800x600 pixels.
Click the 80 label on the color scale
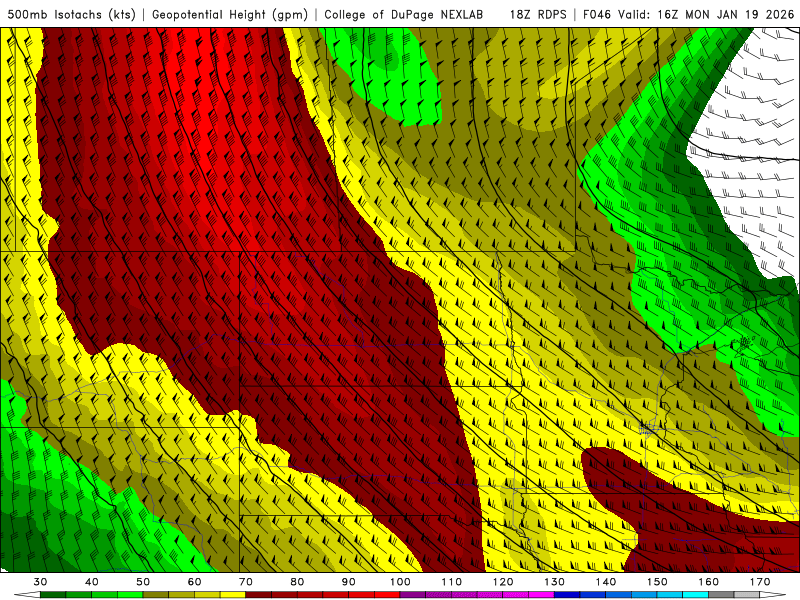click(297, 582)
